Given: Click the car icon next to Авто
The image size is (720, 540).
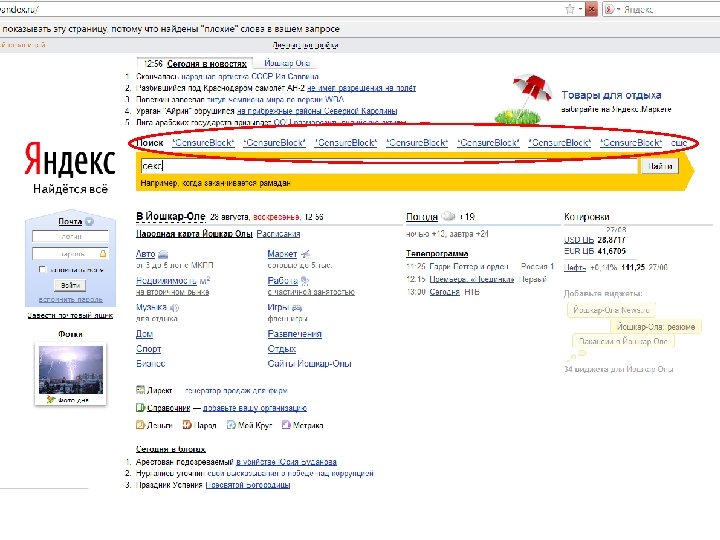Looking at the screenshot, I should point(163,254).
